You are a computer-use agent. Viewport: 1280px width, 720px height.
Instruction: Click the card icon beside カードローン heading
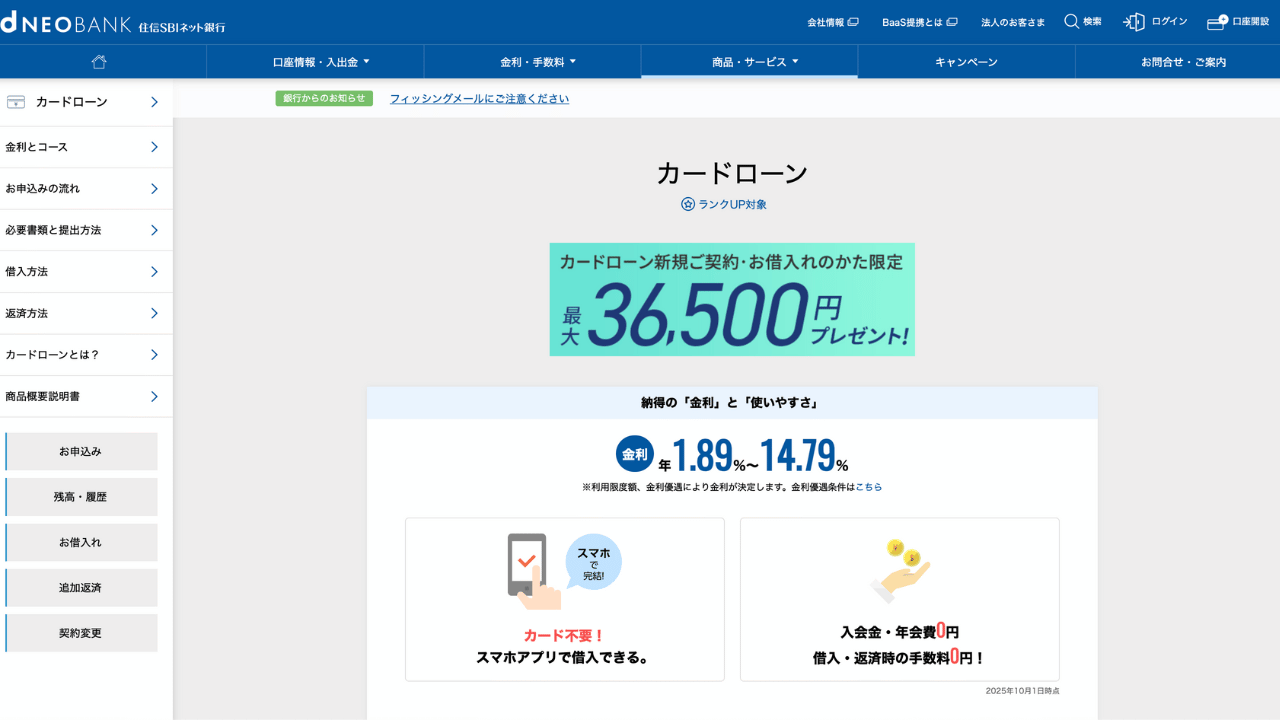click(x=14, y=101)
